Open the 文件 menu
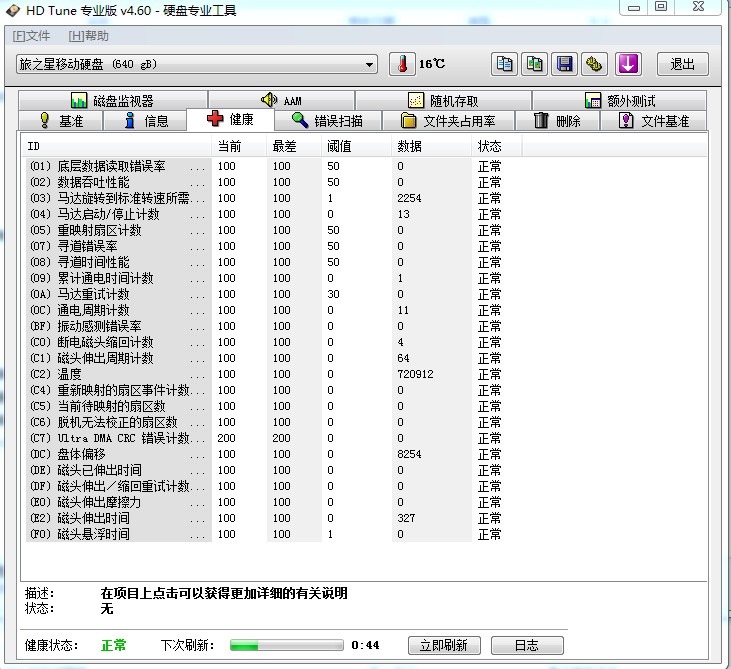The image size is (731, 669). [x=31, y=36]
